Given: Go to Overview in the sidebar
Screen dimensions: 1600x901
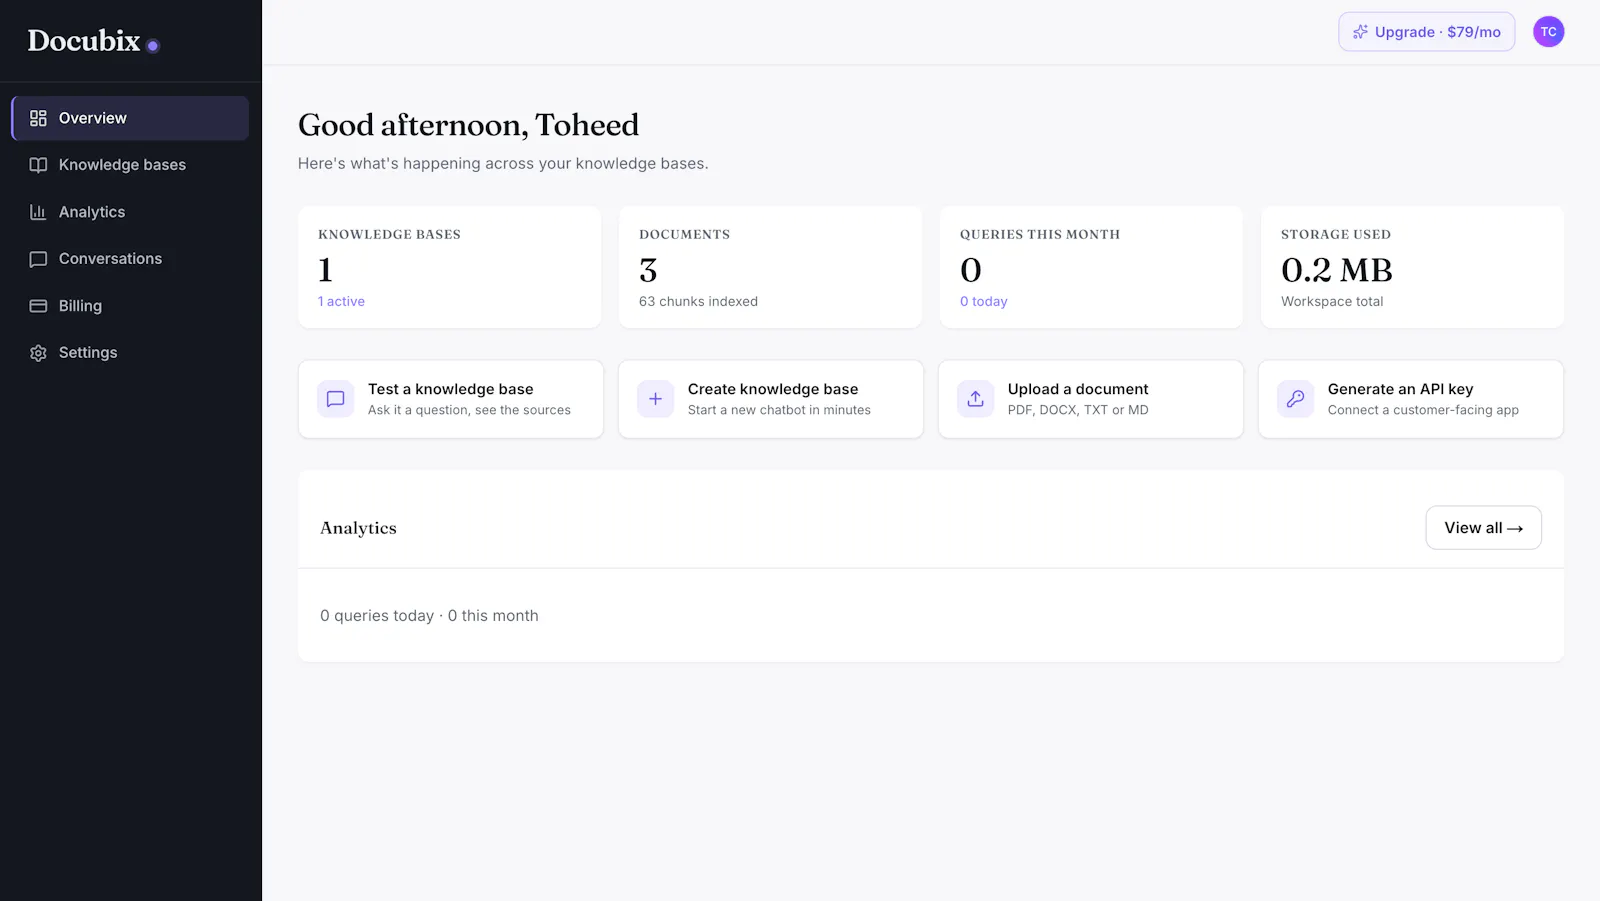Looking at the screenshot, I should click(130, 118).
